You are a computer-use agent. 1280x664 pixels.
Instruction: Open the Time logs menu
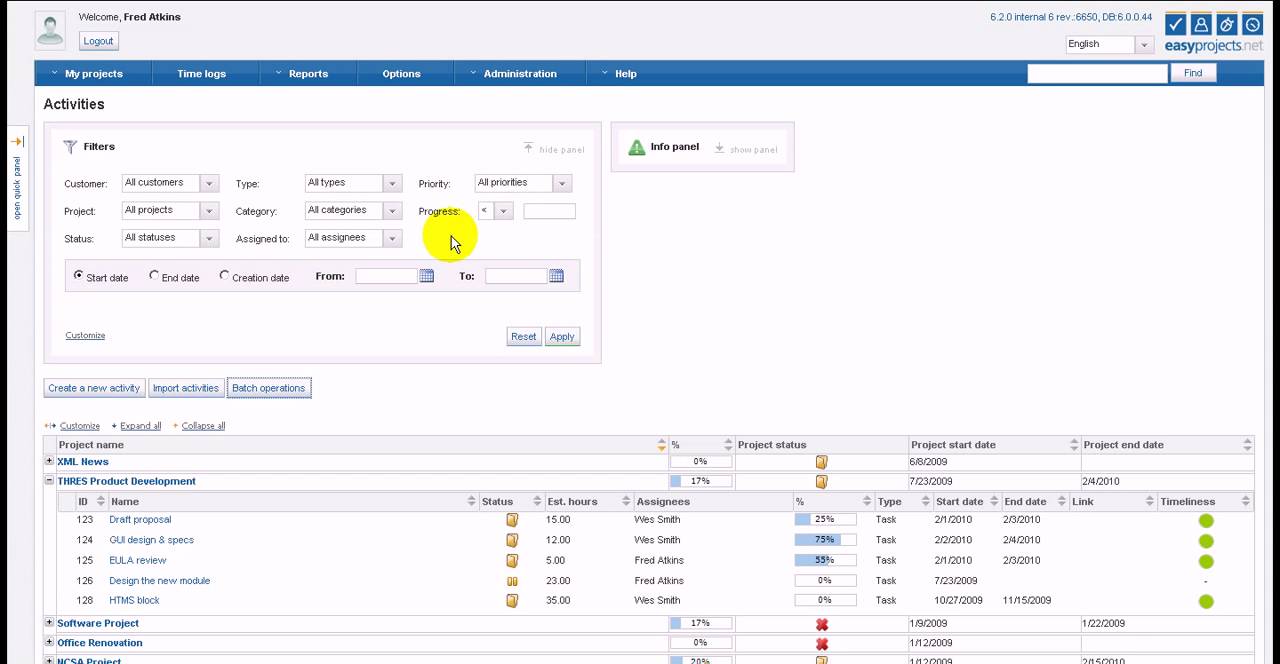(x=201, y=73)
